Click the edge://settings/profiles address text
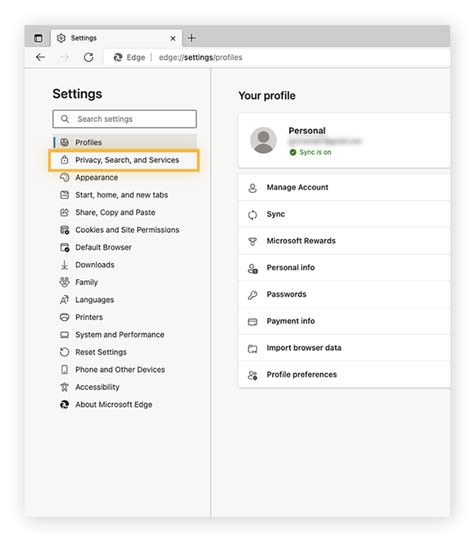 [201, 57]
